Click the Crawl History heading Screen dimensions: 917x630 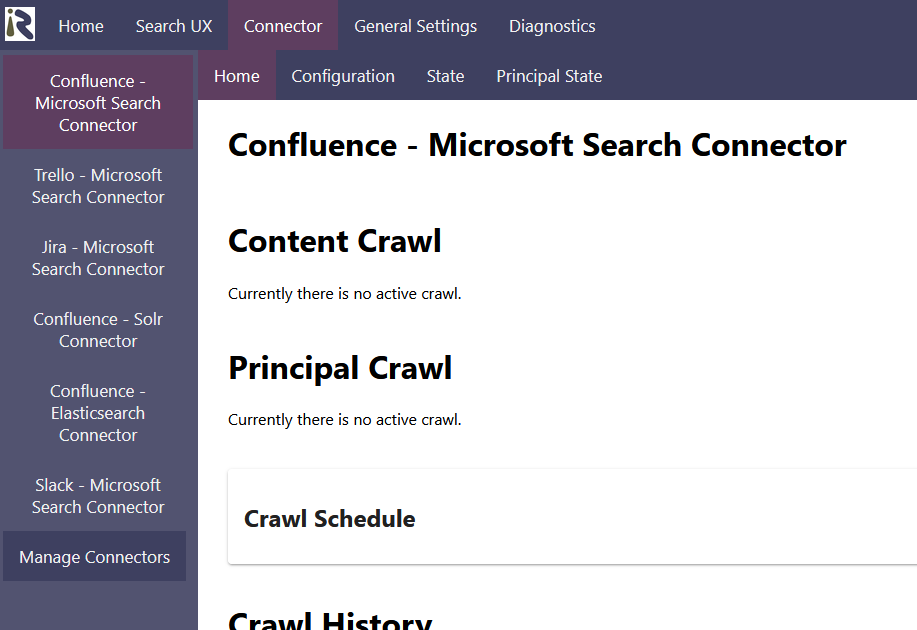tap(330, 620)
